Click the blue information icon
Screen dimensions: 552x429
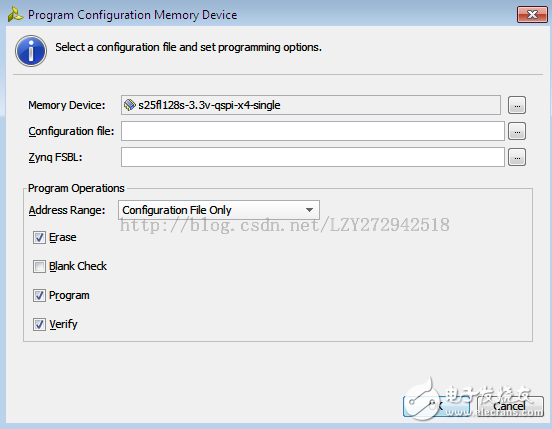31,51
